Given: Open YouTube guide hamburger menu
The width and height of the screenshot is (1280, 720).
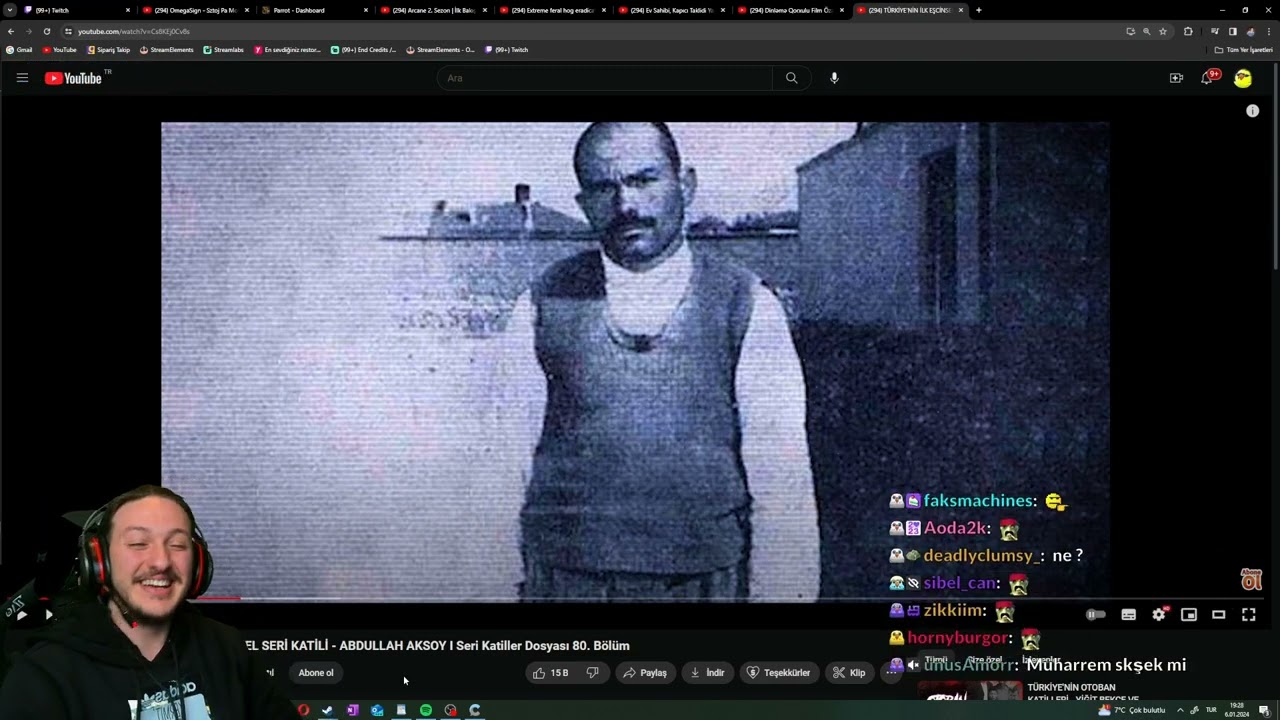Looking at the screenshot, I should (22, 78).
